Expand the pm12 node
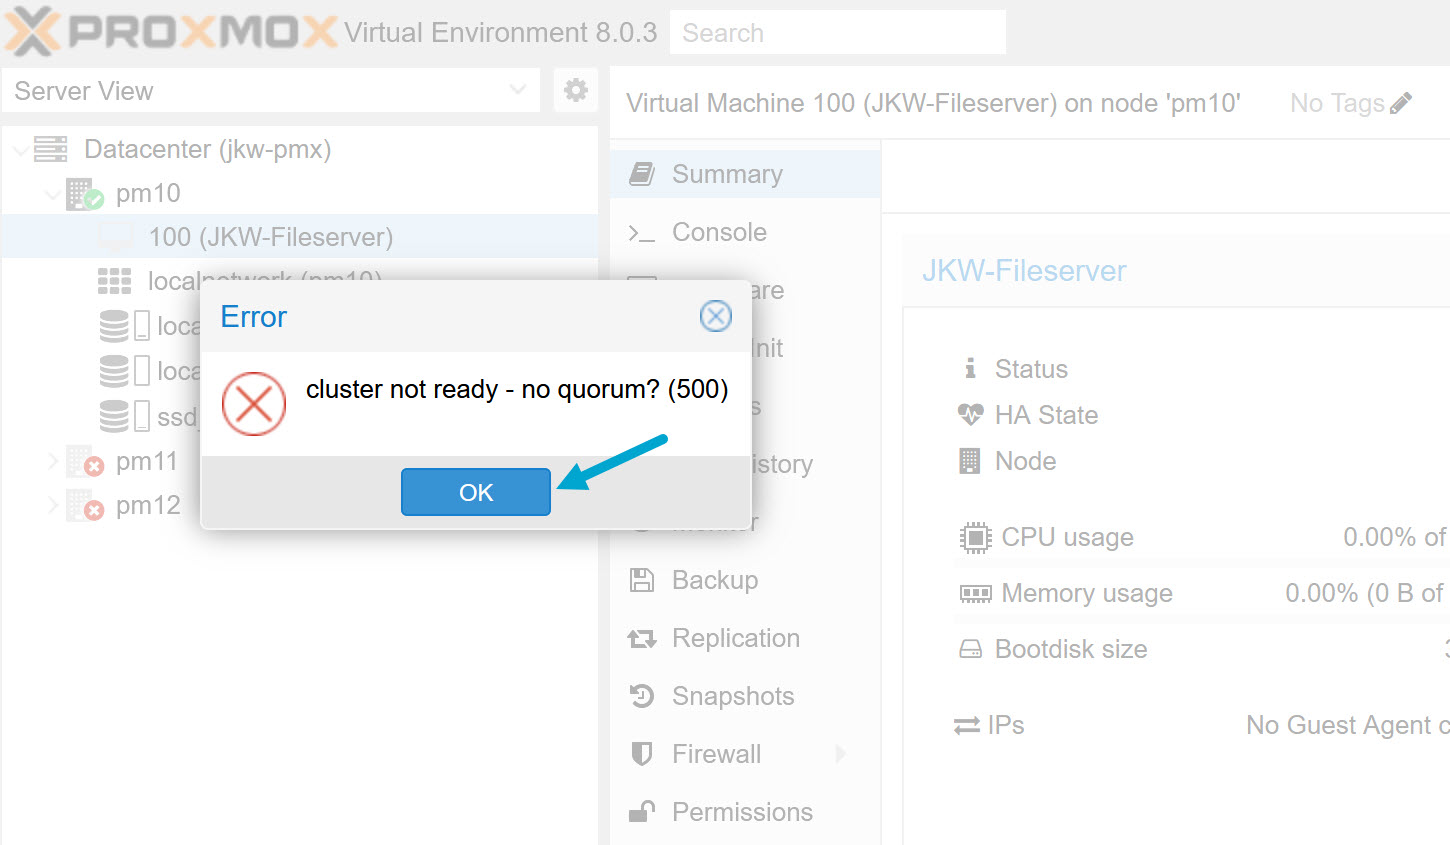This screenshot has height=845, width=1450. click(x=53, y=505)
